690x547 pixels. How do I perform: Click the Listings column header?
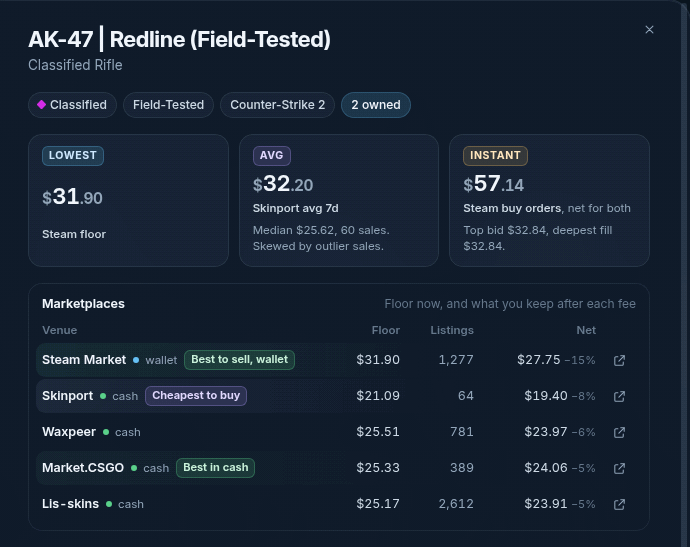click(x=452, y=330)
